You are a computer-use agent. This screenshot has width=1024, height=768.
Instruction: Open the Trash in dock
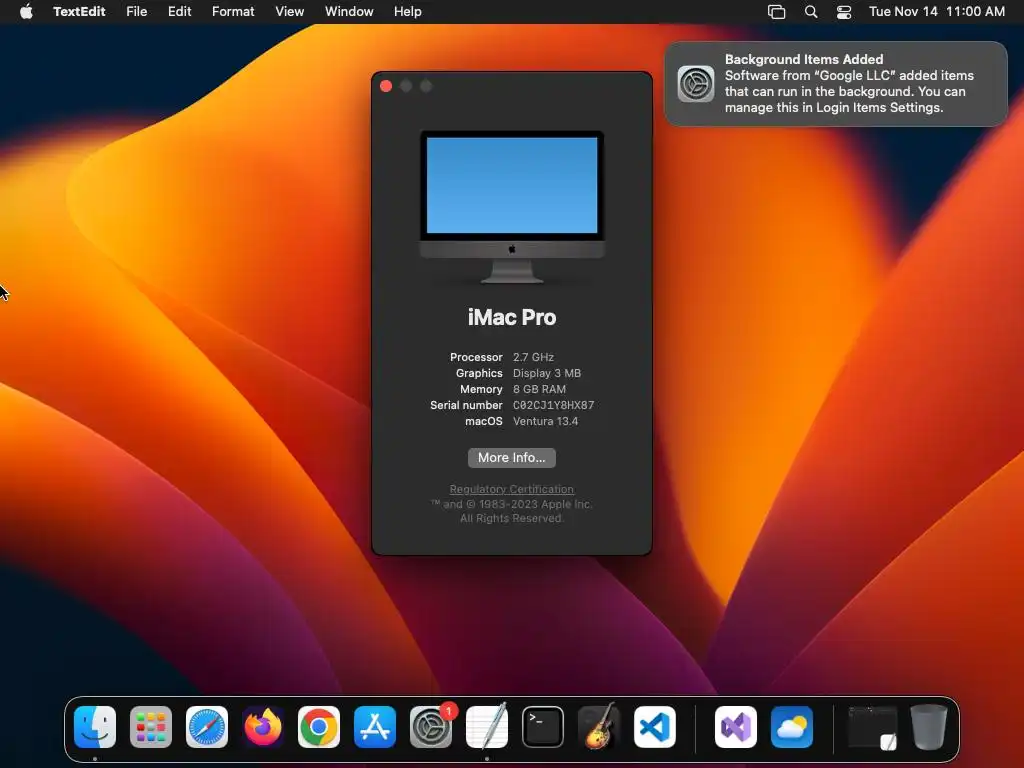pyautogui.click(x=929, y=726)
